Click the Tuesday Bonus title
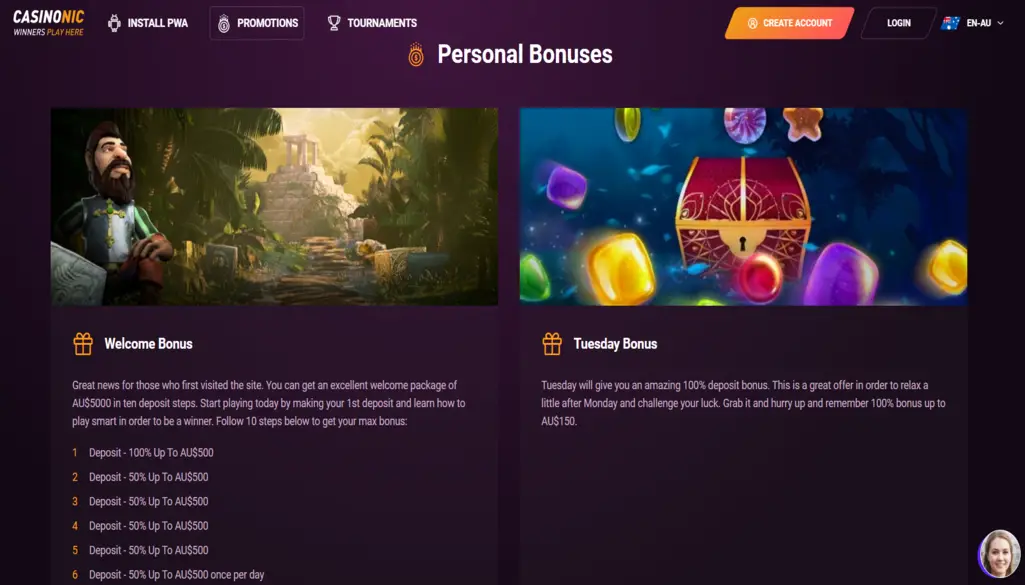 click(615, 344)
